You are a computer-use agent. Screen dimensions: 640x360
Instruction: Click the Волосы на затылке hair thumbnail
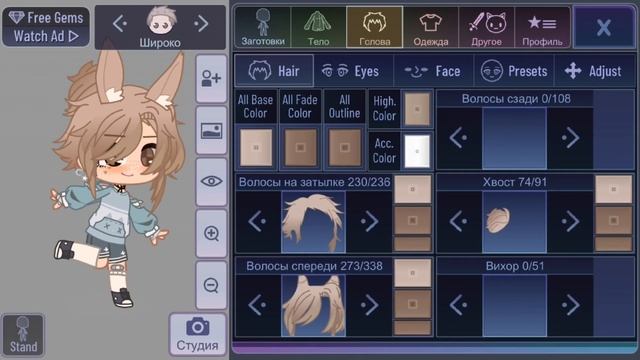(x=313, y=222)
